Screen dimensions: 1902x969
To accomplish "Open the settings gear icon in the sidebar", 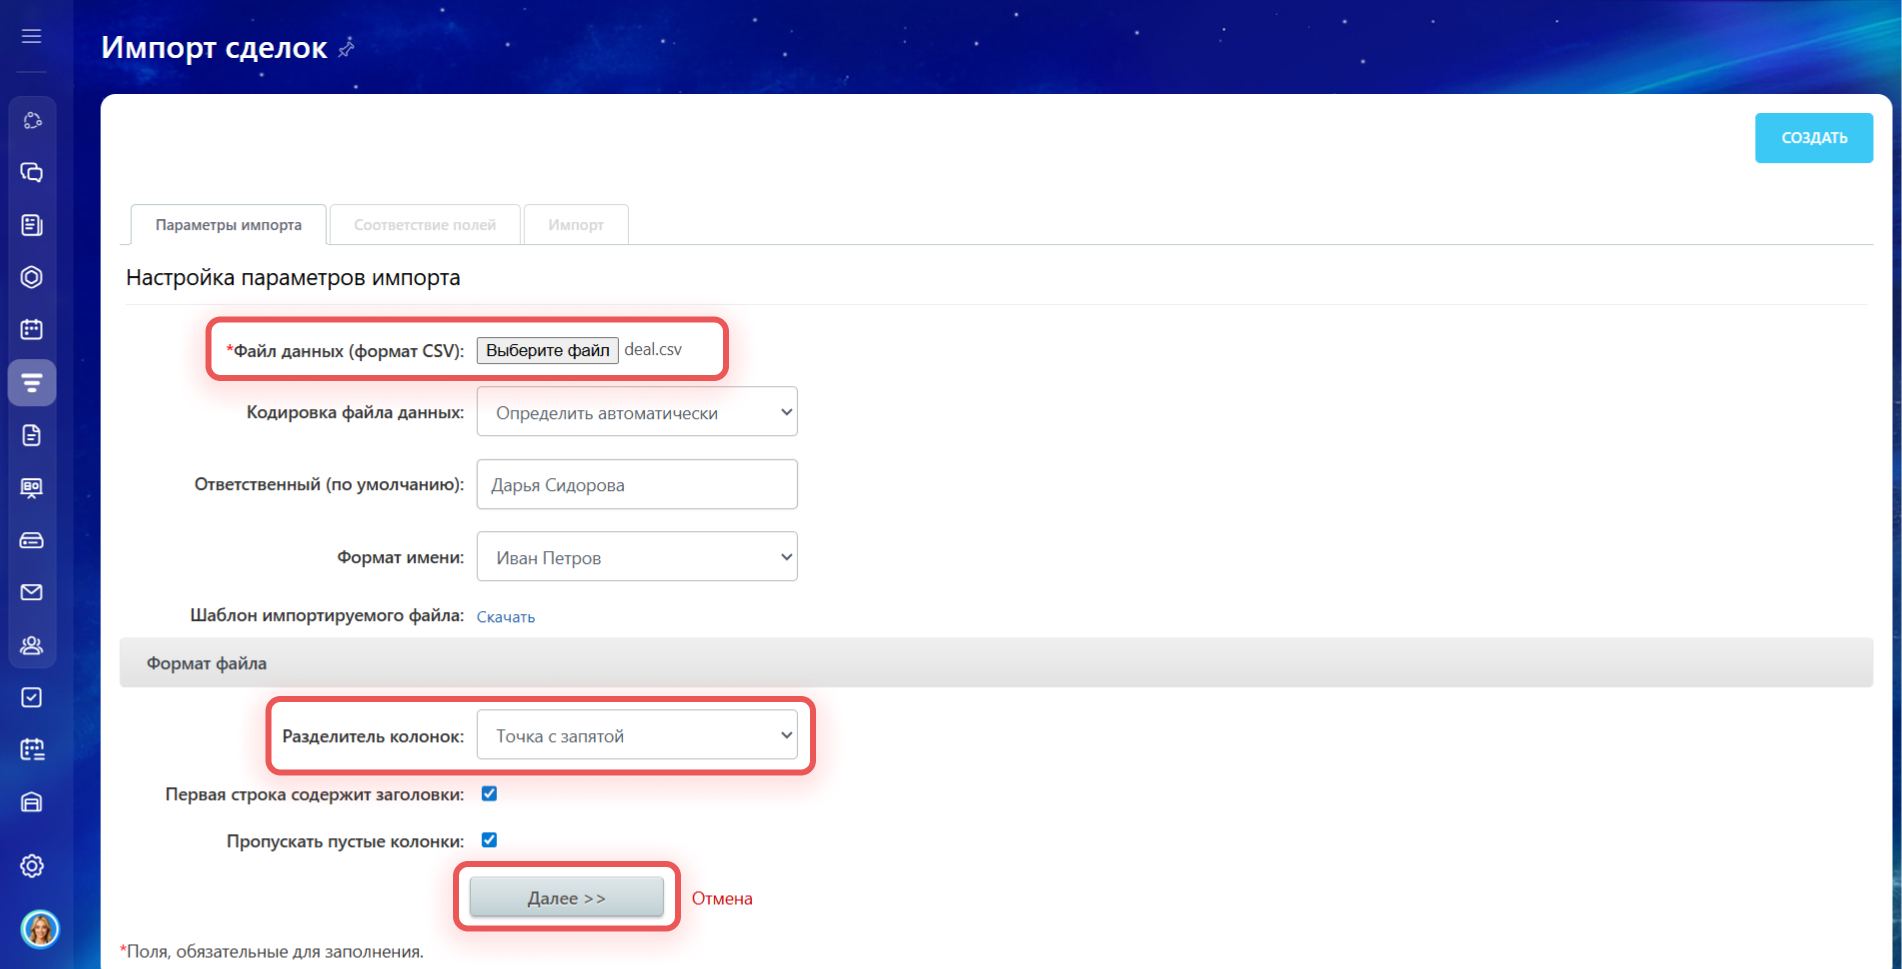I will pyautogui.click(x=32, y=866).
